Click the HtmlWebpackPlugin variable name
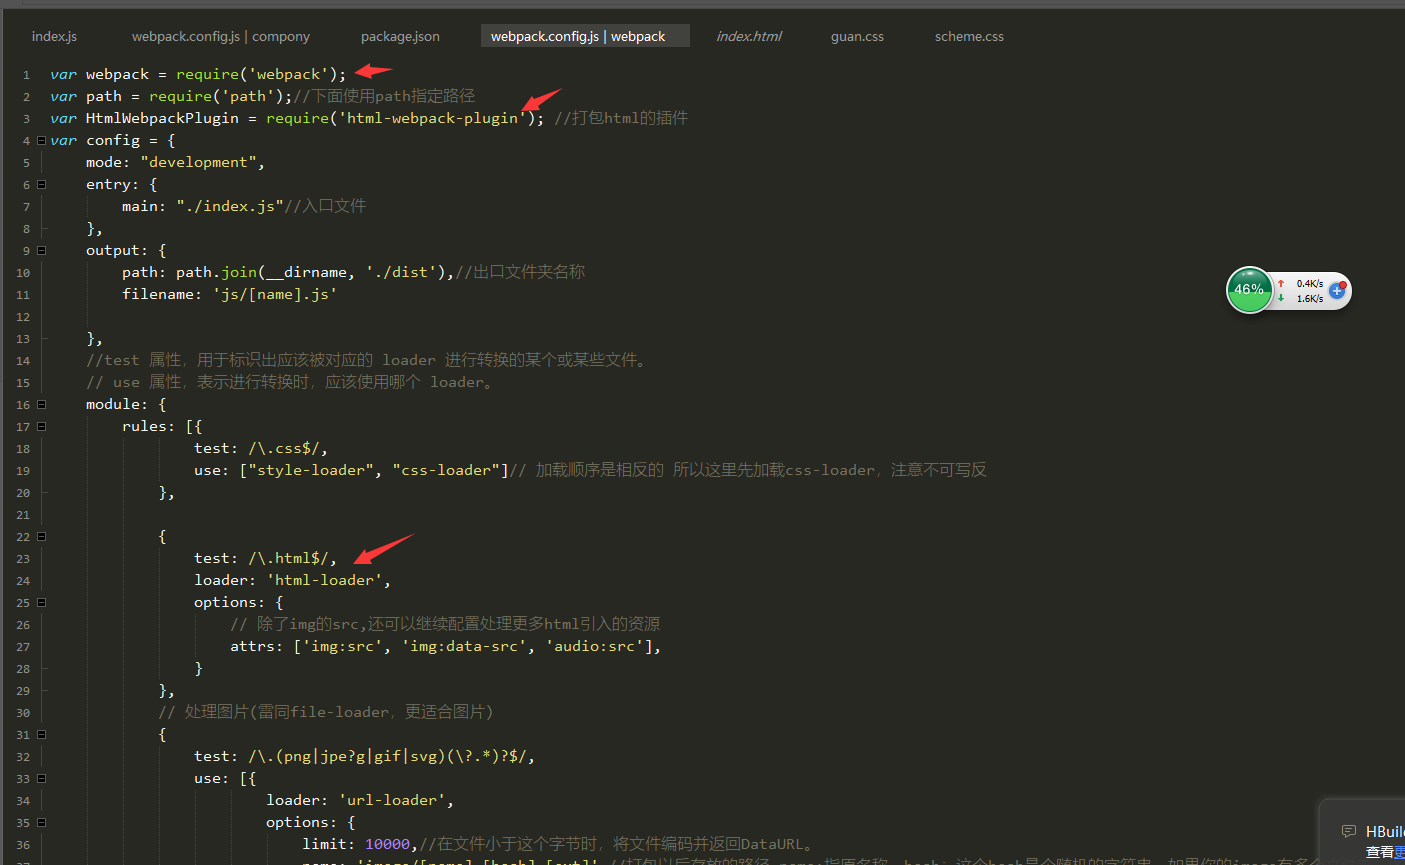Screen dimensions: 1405x865 [162, 118]
